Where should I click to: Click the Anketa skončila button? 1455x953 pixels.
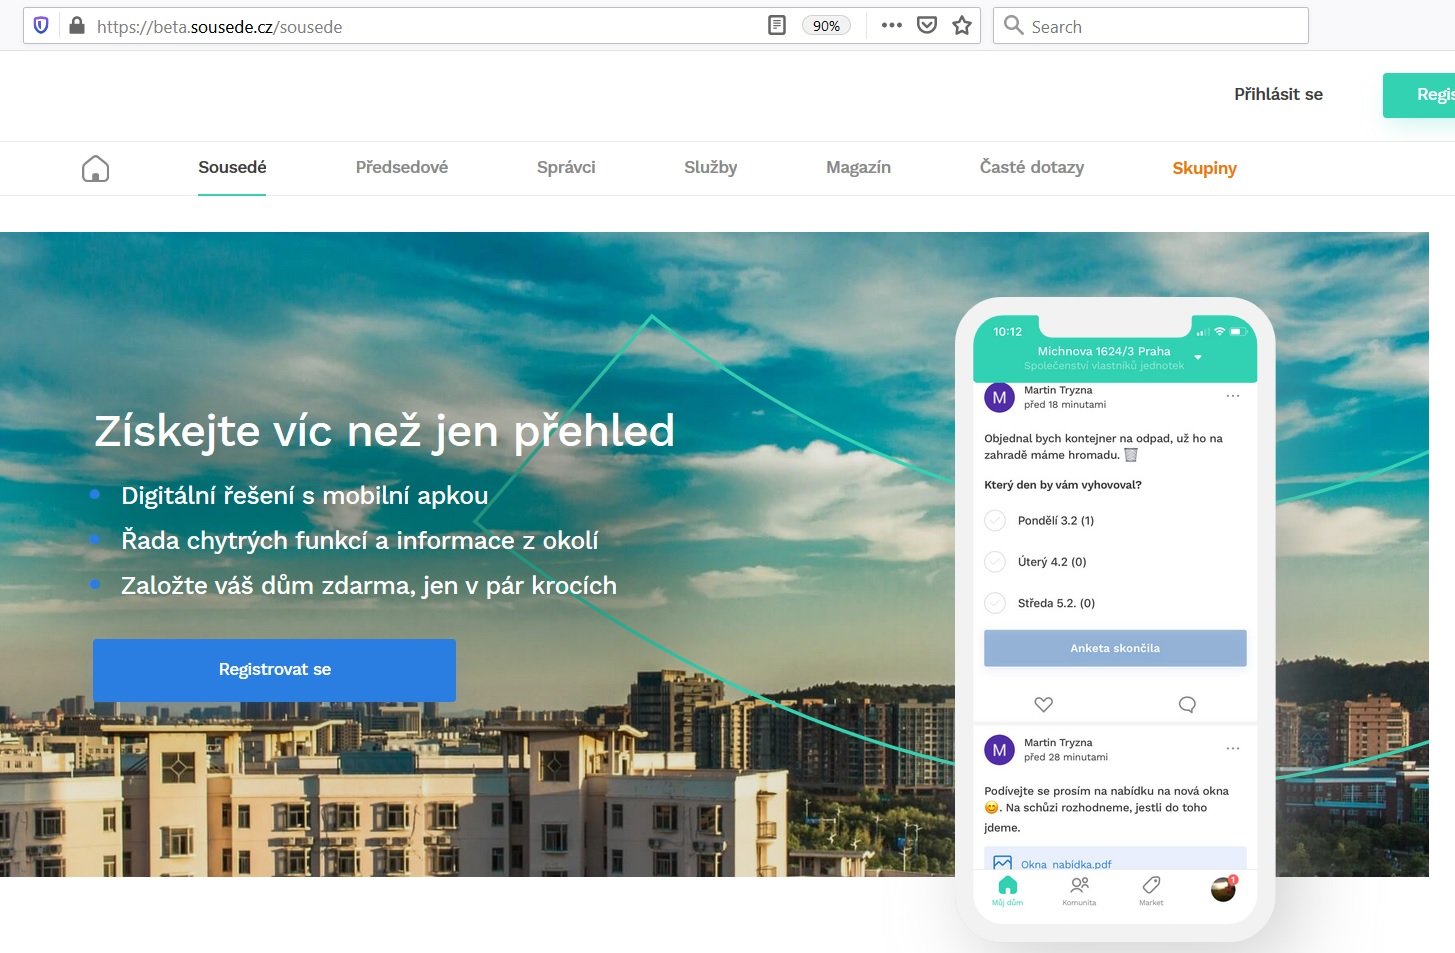[1115, 648]
